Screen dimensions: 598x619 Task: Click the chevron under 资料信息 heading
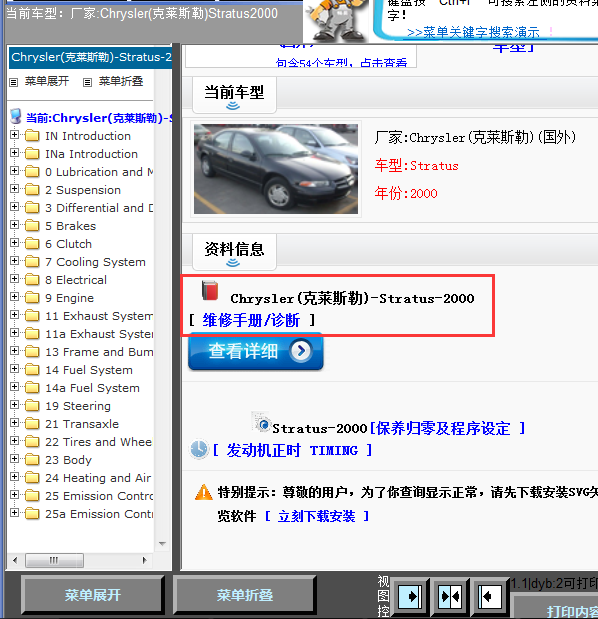click(x=233, y=263)
